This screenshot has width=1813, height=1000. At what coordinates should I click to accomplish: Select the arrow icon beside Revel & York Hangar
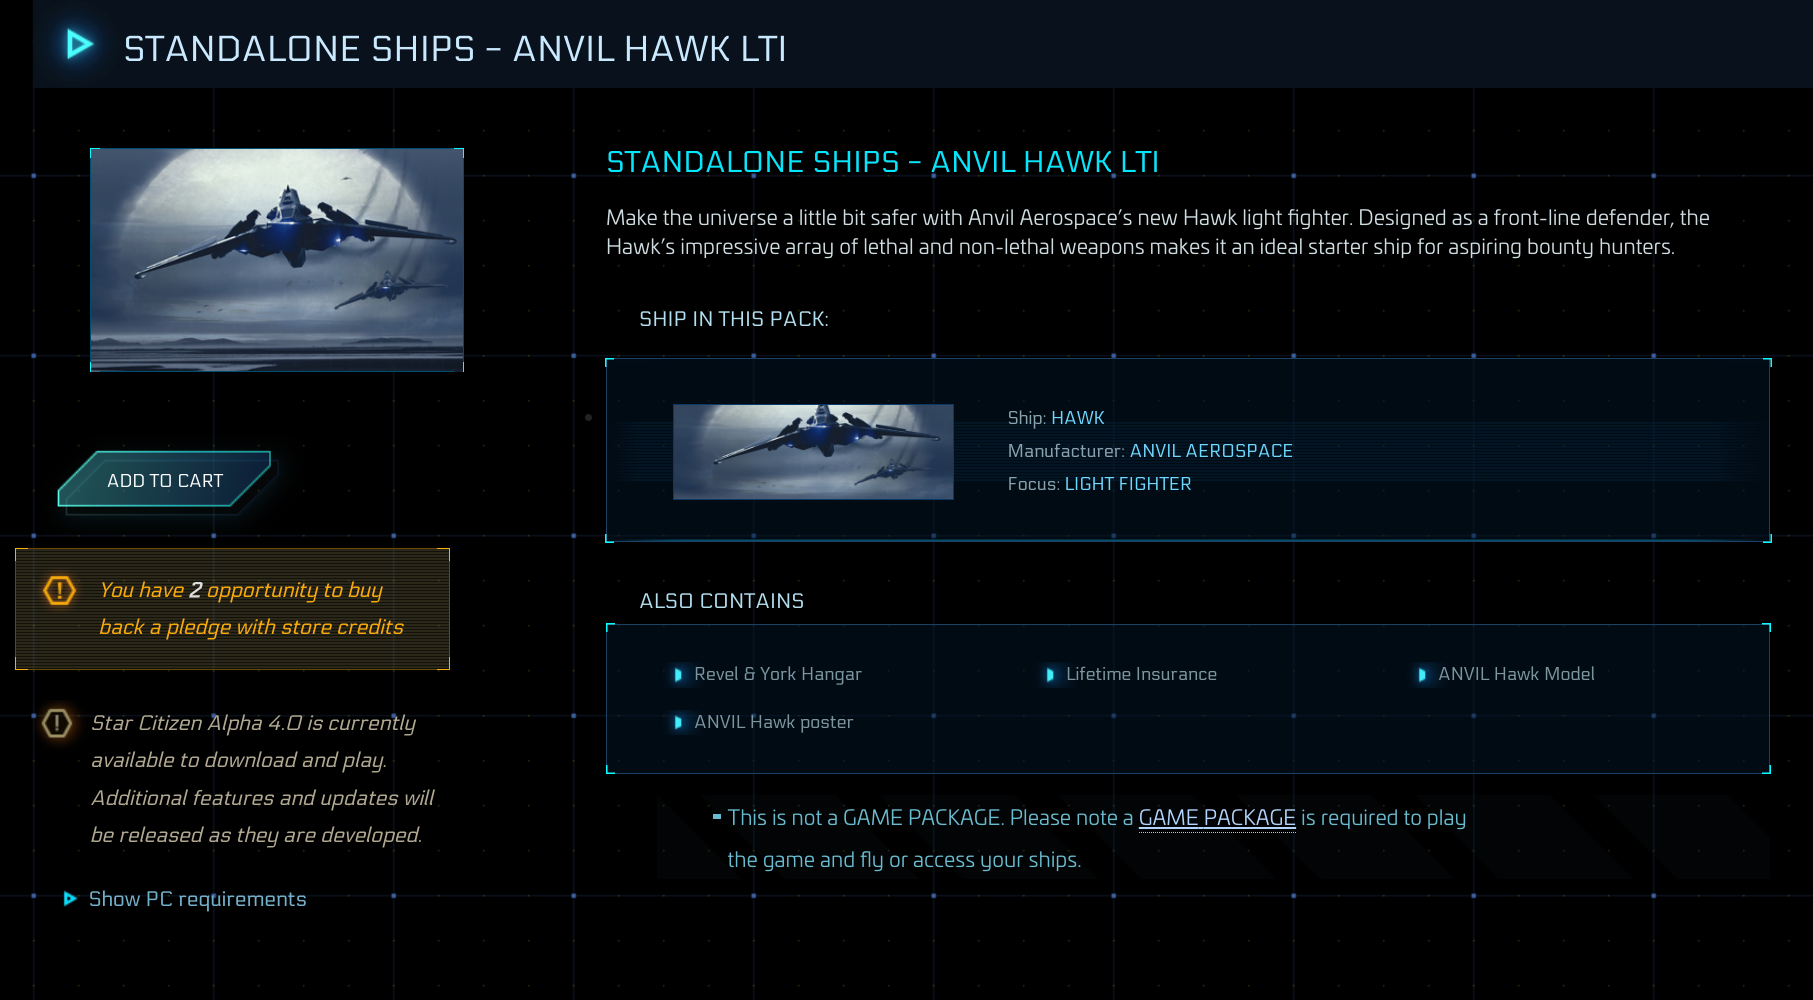click(x=678, y=674)
